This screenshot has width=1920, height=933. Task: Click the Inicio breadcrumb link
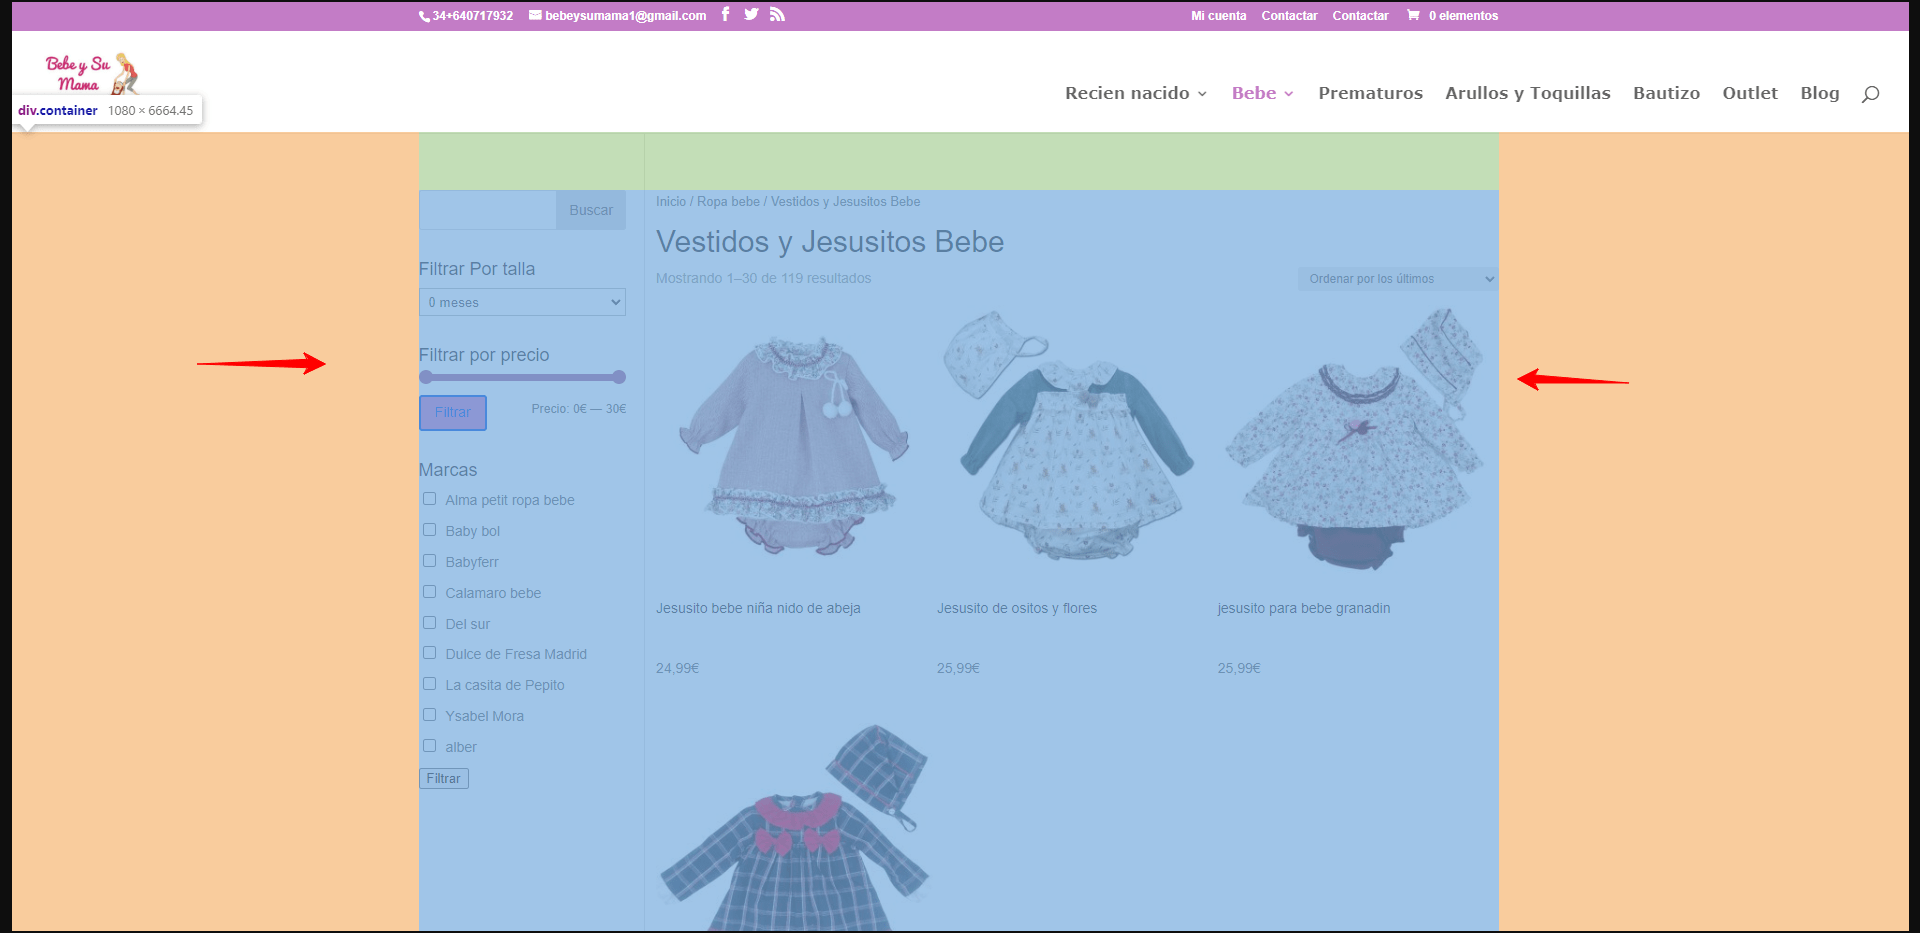(x=671, y=202)
